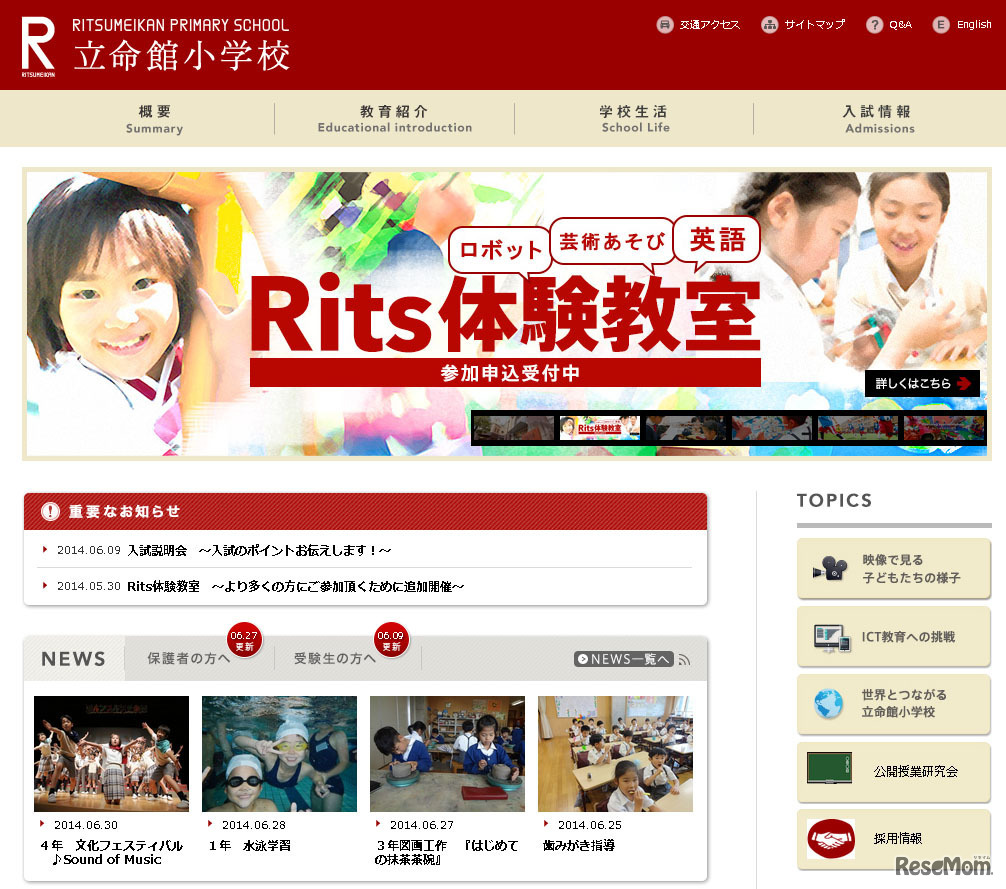This screenshot has width=1006, height=889.
Task: Open the サイトマップ link
Action: pyautogui.click(x=814, y=25)
